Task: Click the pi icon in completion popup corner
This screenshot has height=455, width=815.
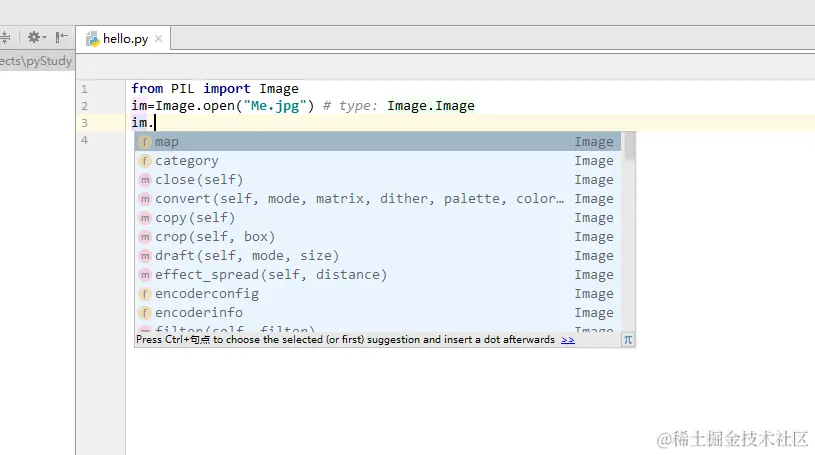Action: coord(628,340)
